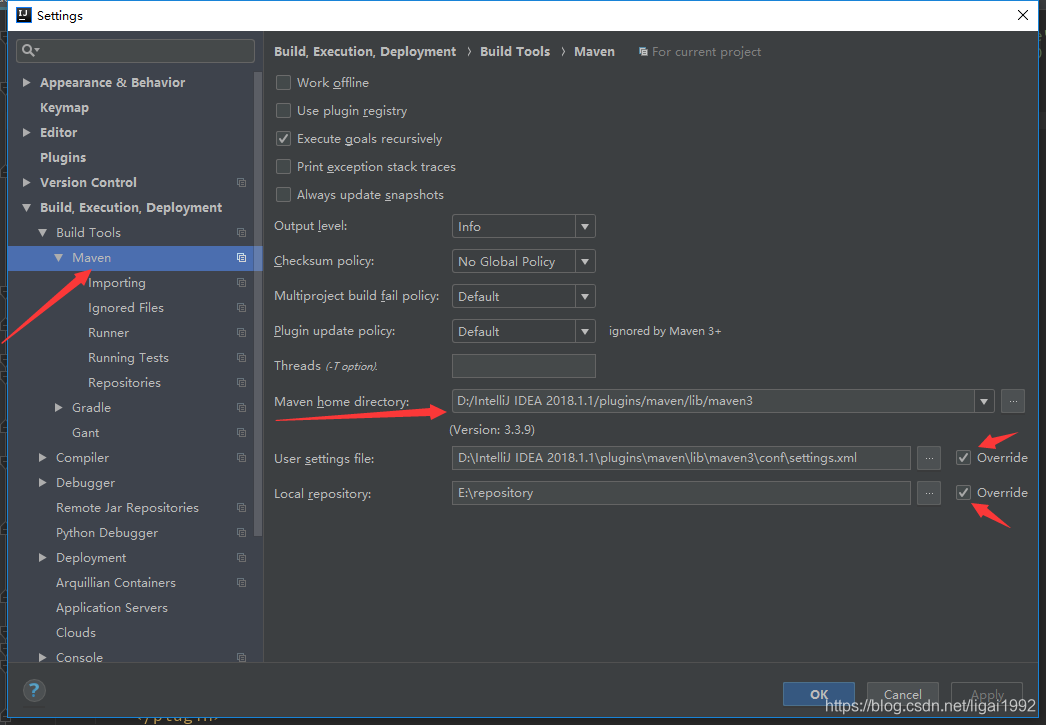The height and width of the screenshot is (725, 1046).
Task: Click project-level icon beside Version Control
Action: (x=241, y=183)
